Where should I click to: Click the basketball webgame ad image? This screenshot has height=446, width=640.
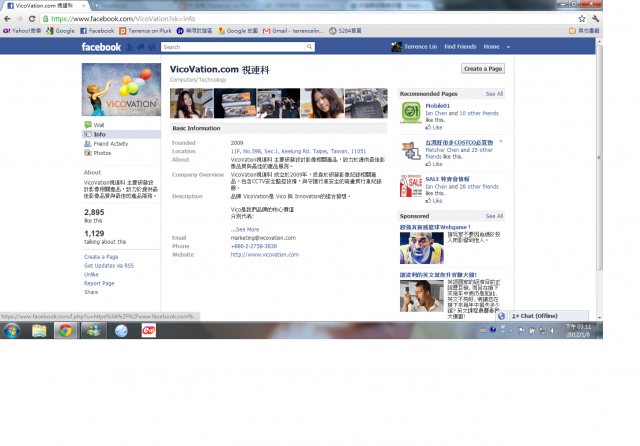coord(422,248)
